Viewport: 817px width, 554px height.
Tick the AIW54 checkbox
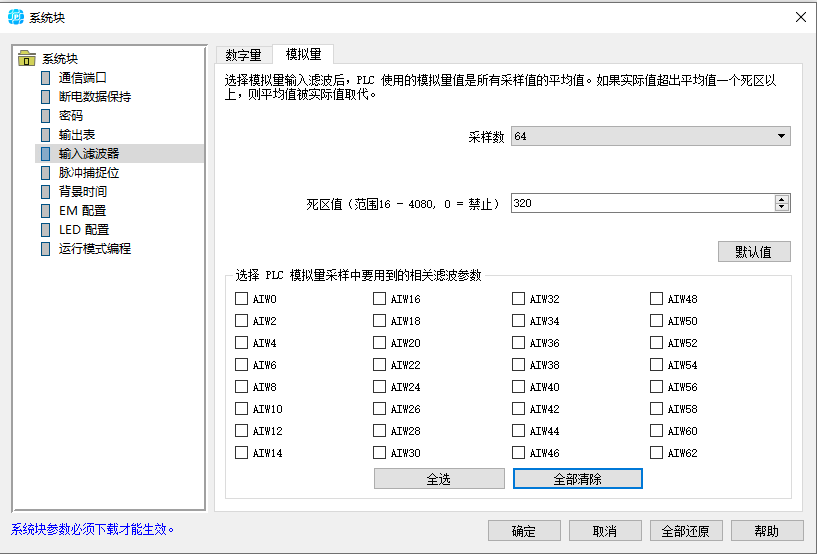pos(657,364)
